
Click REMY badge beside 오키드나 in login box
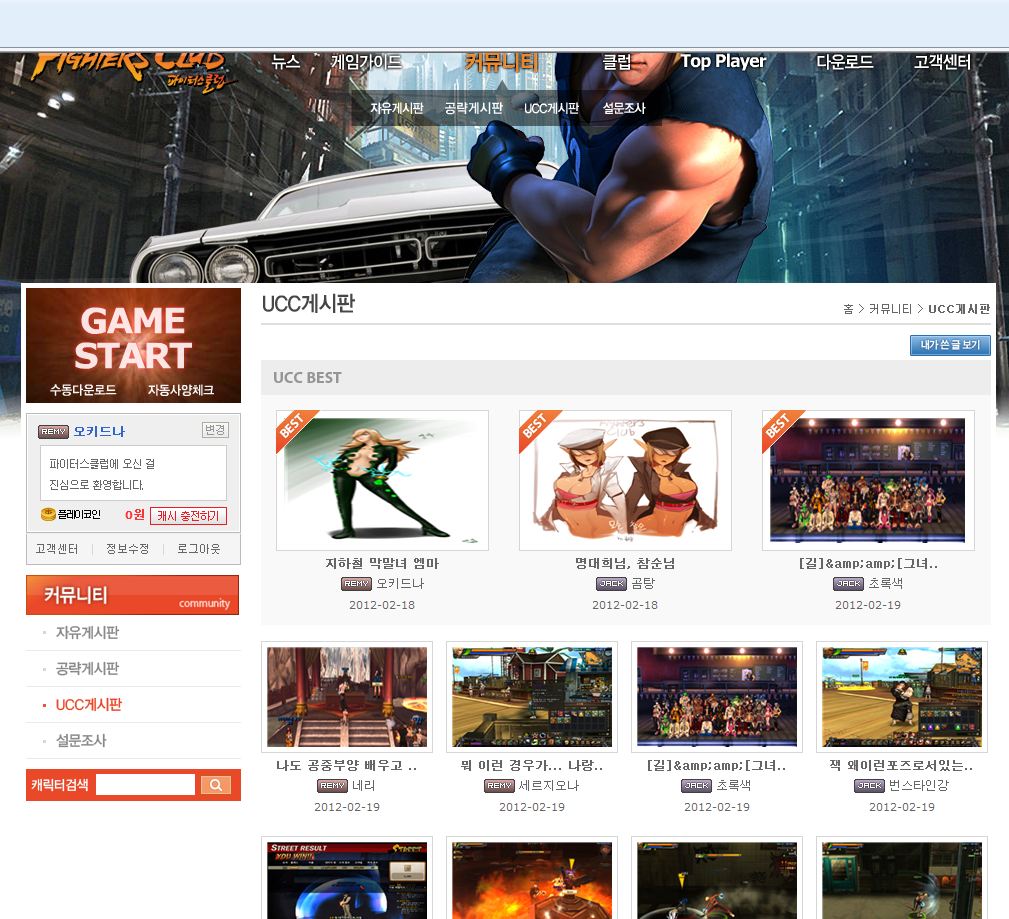53,432
